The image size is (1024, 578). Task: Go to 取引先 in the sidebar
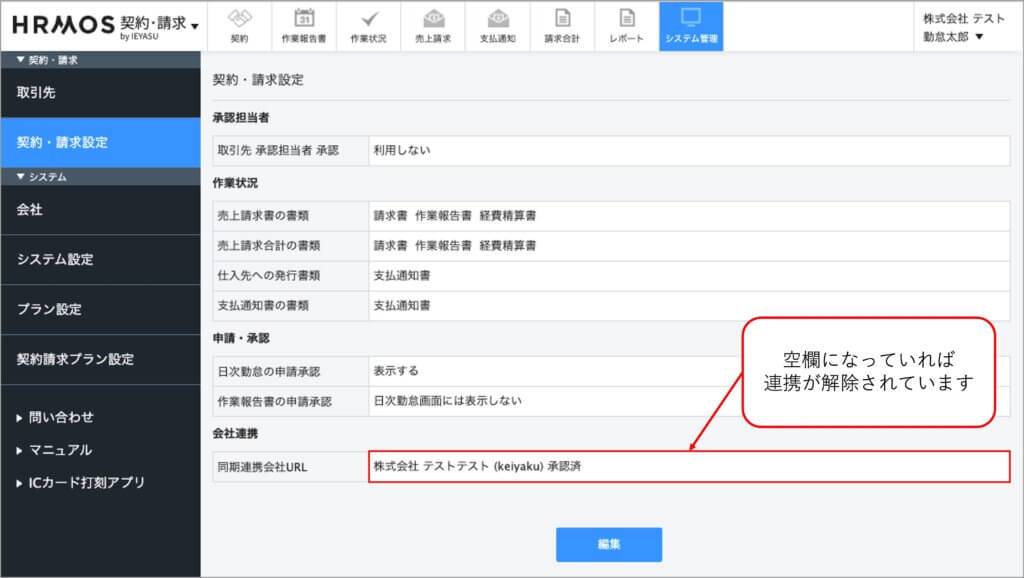[x=36, y=93]
